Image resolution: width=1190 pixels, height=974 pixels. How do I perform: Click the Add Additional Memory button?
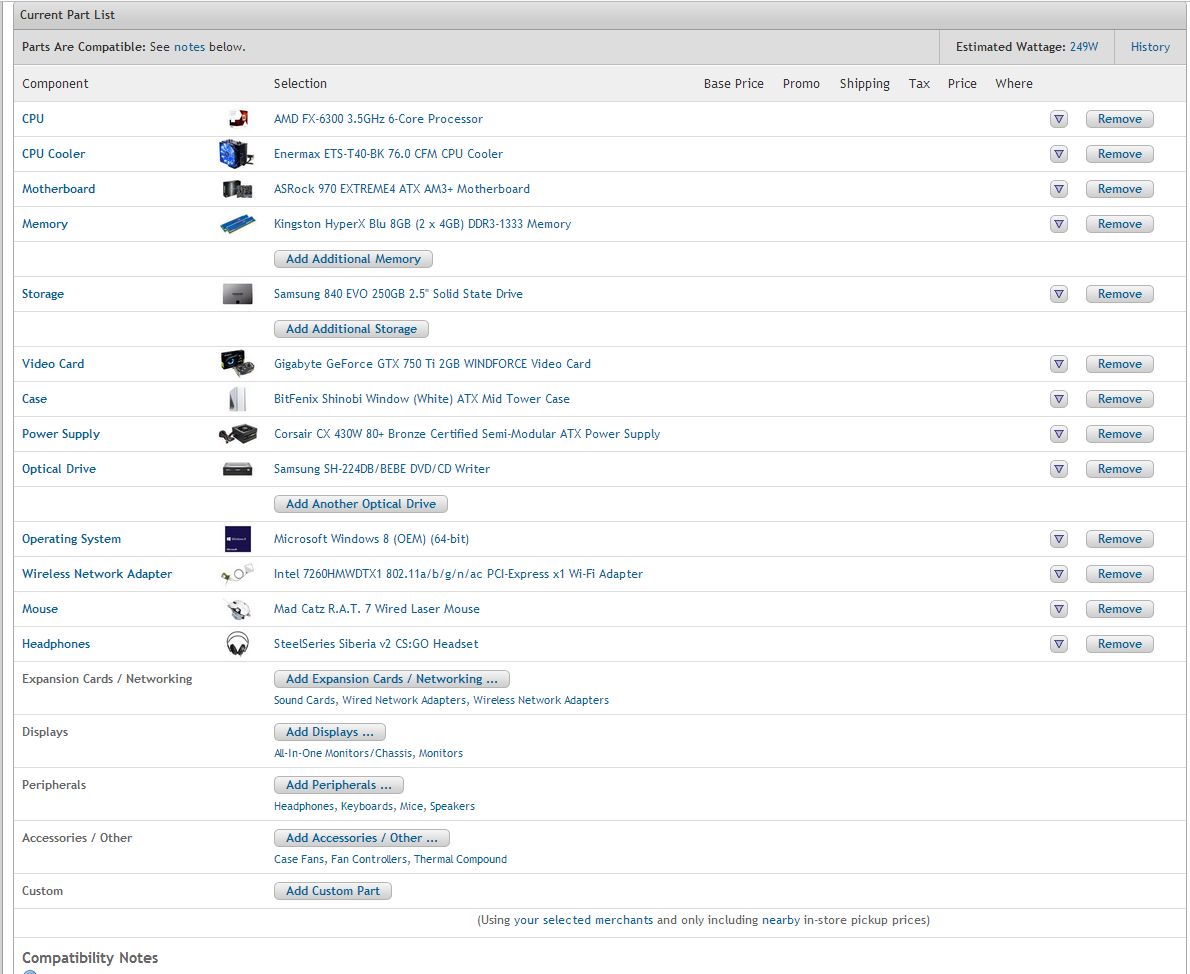[x=353, y=259]
